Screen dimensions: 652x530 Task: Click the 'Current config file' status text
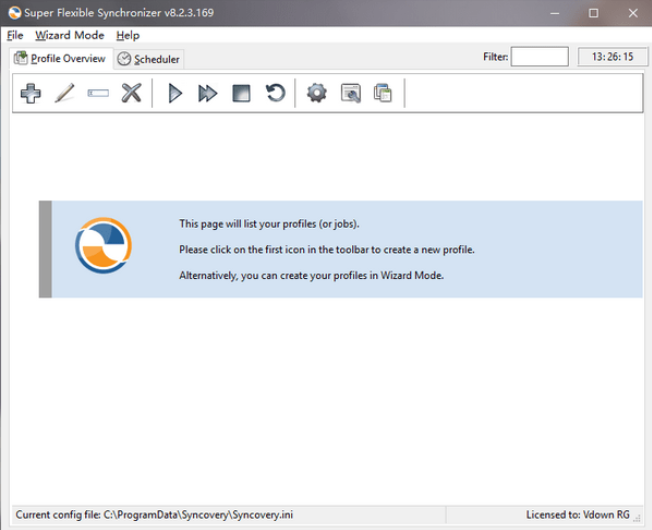tap(154, 515)
